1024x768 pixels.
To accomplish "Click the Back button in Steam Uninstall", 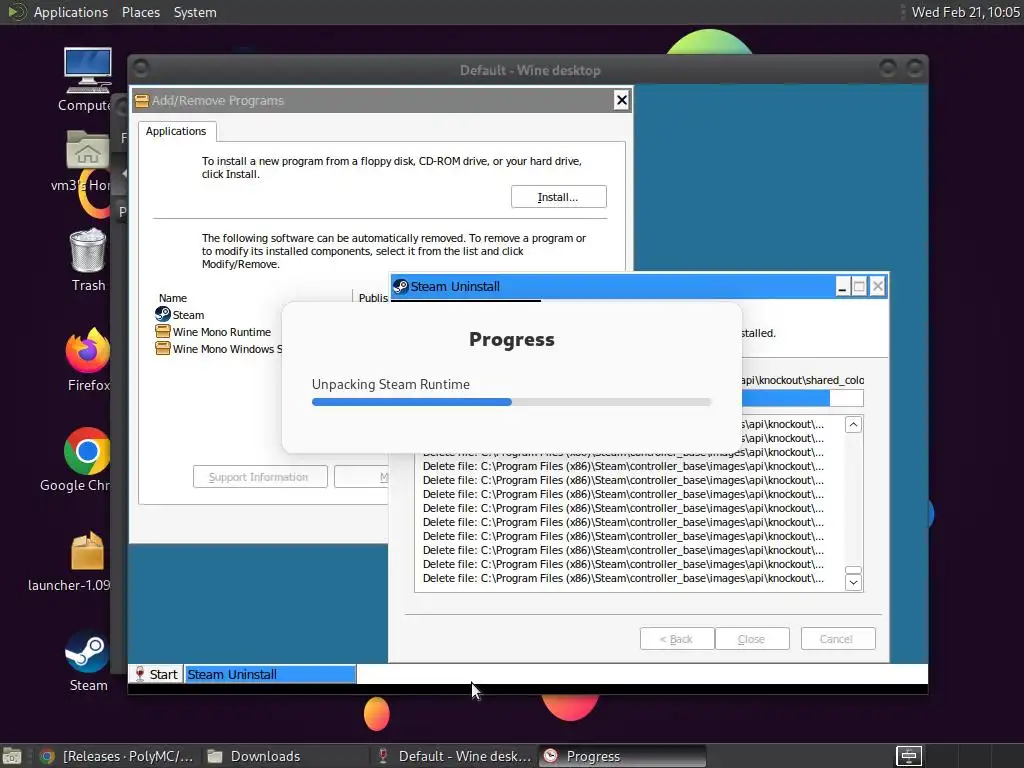I will pos(677,639).
